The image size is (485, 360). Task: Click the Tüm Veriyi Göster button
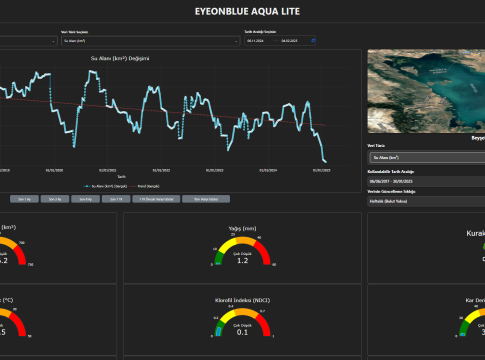click(206, 199)
